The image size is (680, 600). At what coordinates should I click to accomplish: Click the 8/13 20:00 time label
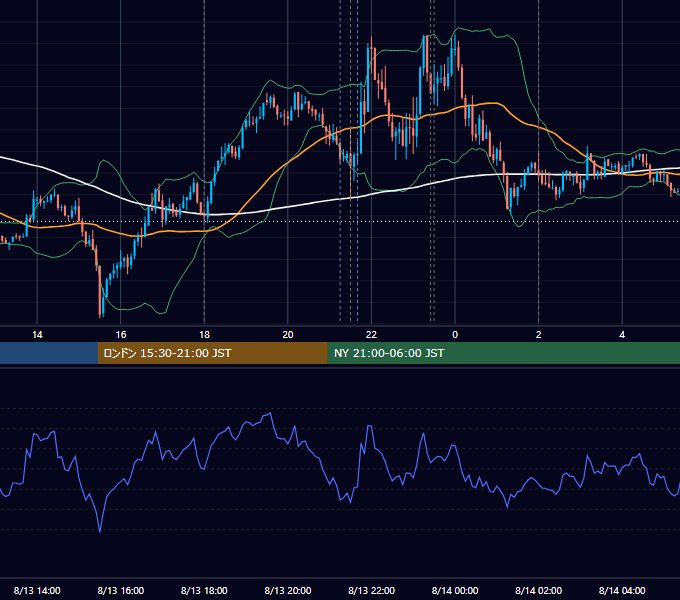(x=288, y=590)
